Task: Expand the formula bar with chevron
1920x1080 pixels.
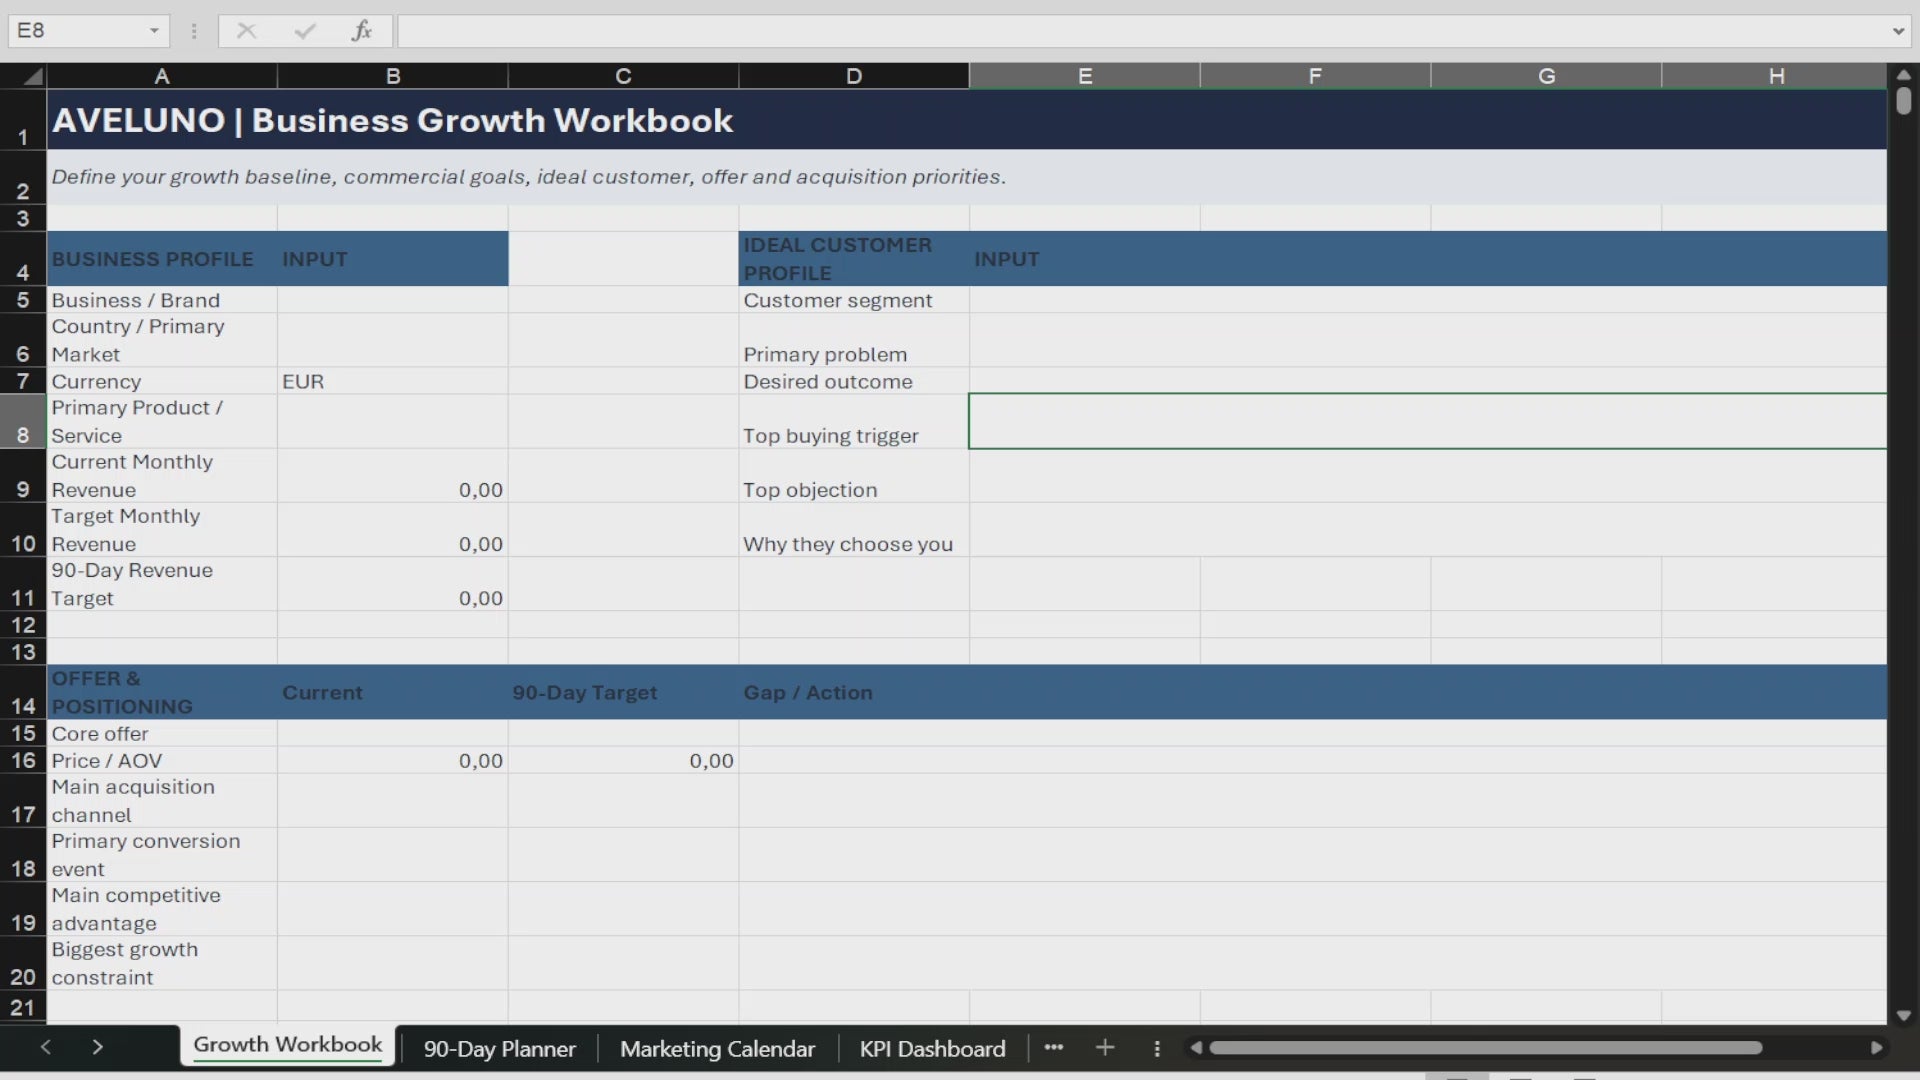Action: pos(1898,31)
